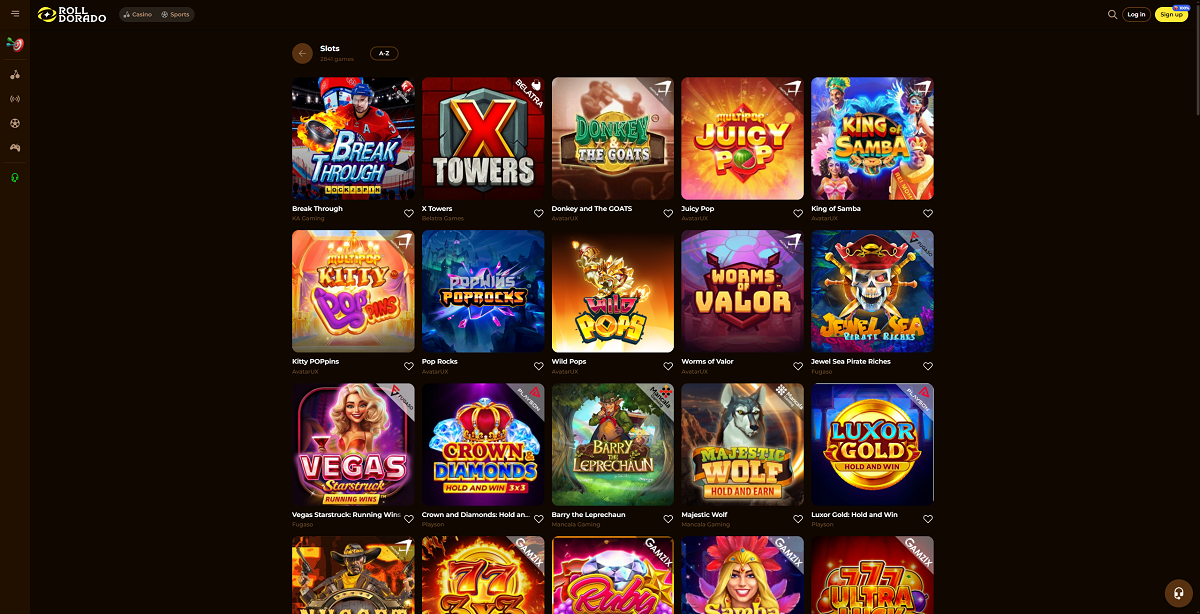The height and width of the screenshot is (614, 1200).
Task: Open the hamburger menu in the sidebar
Action: pos(15,14)
